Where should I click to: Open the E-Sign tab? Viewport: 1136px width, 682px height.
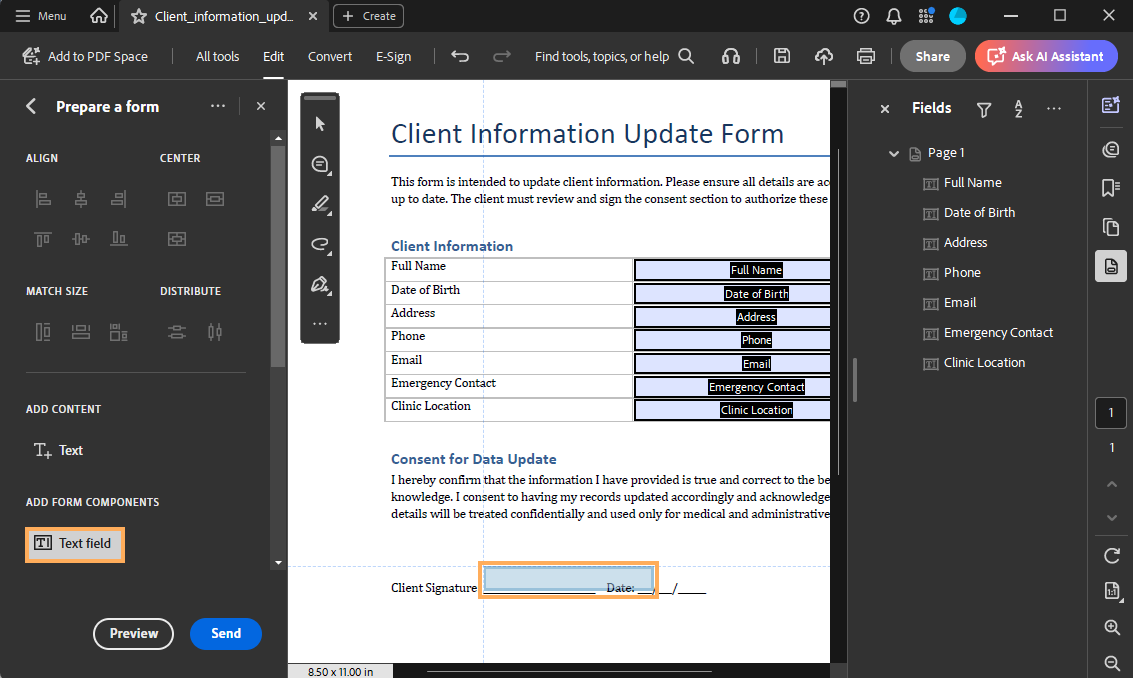coord(393,57)
